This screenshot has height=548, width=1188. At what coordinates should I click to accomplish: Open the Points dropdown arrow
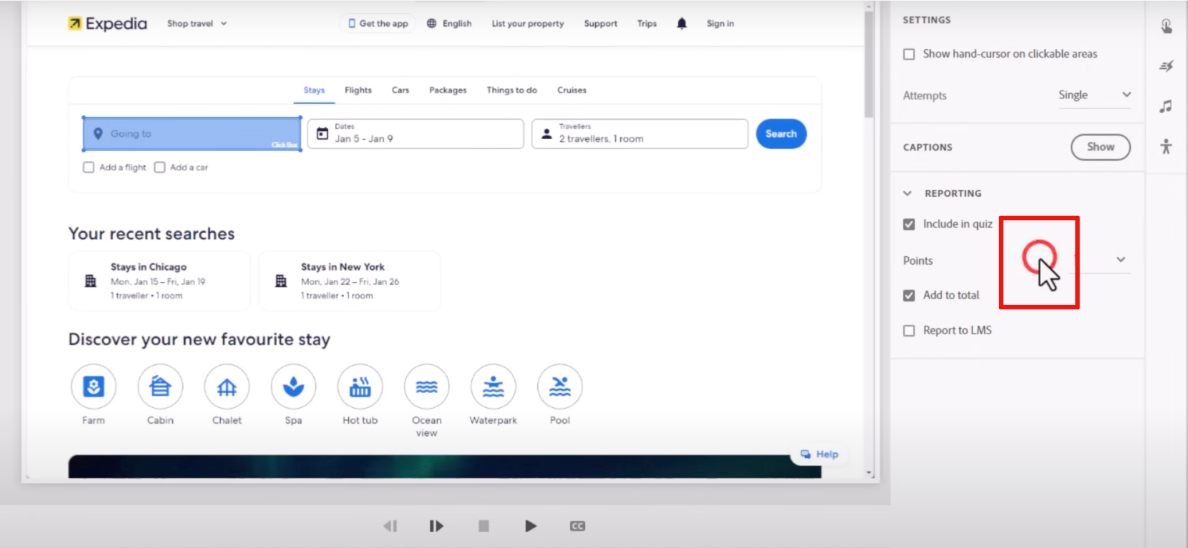[x=1121, y=260]
